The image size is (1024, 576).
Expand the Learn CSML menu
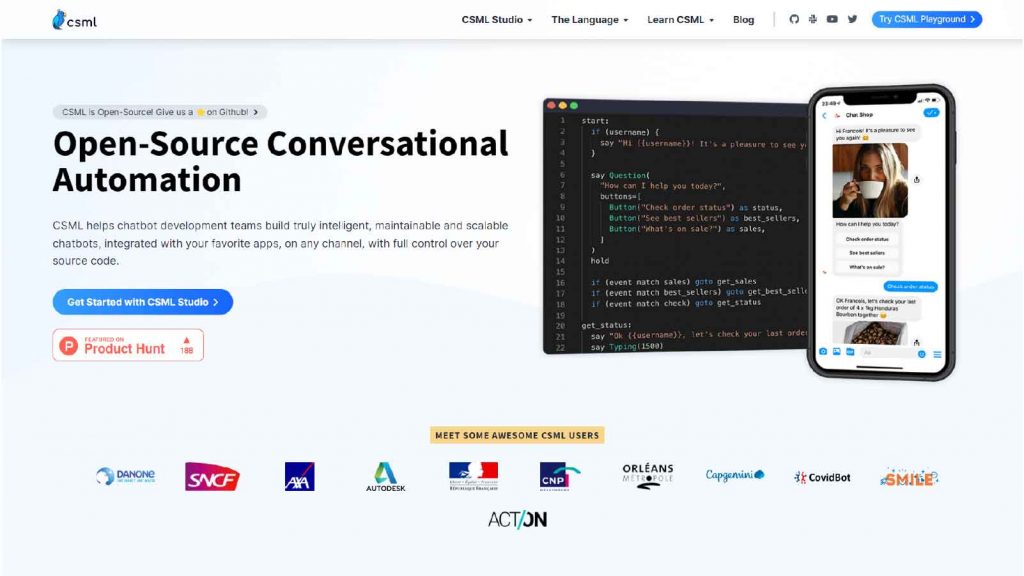click(680, 20)
